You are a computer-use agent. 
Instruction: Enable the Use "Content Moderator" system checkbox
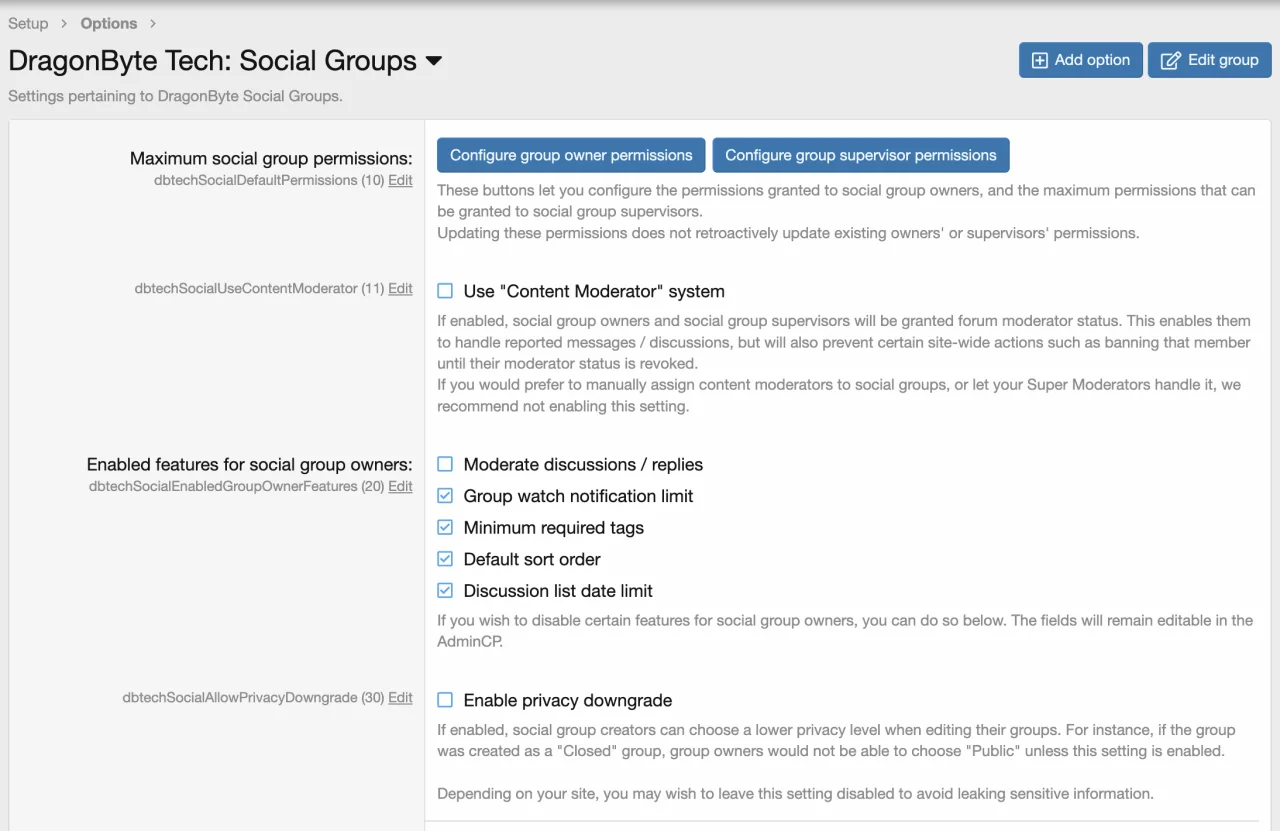click(x=445, y=292)
